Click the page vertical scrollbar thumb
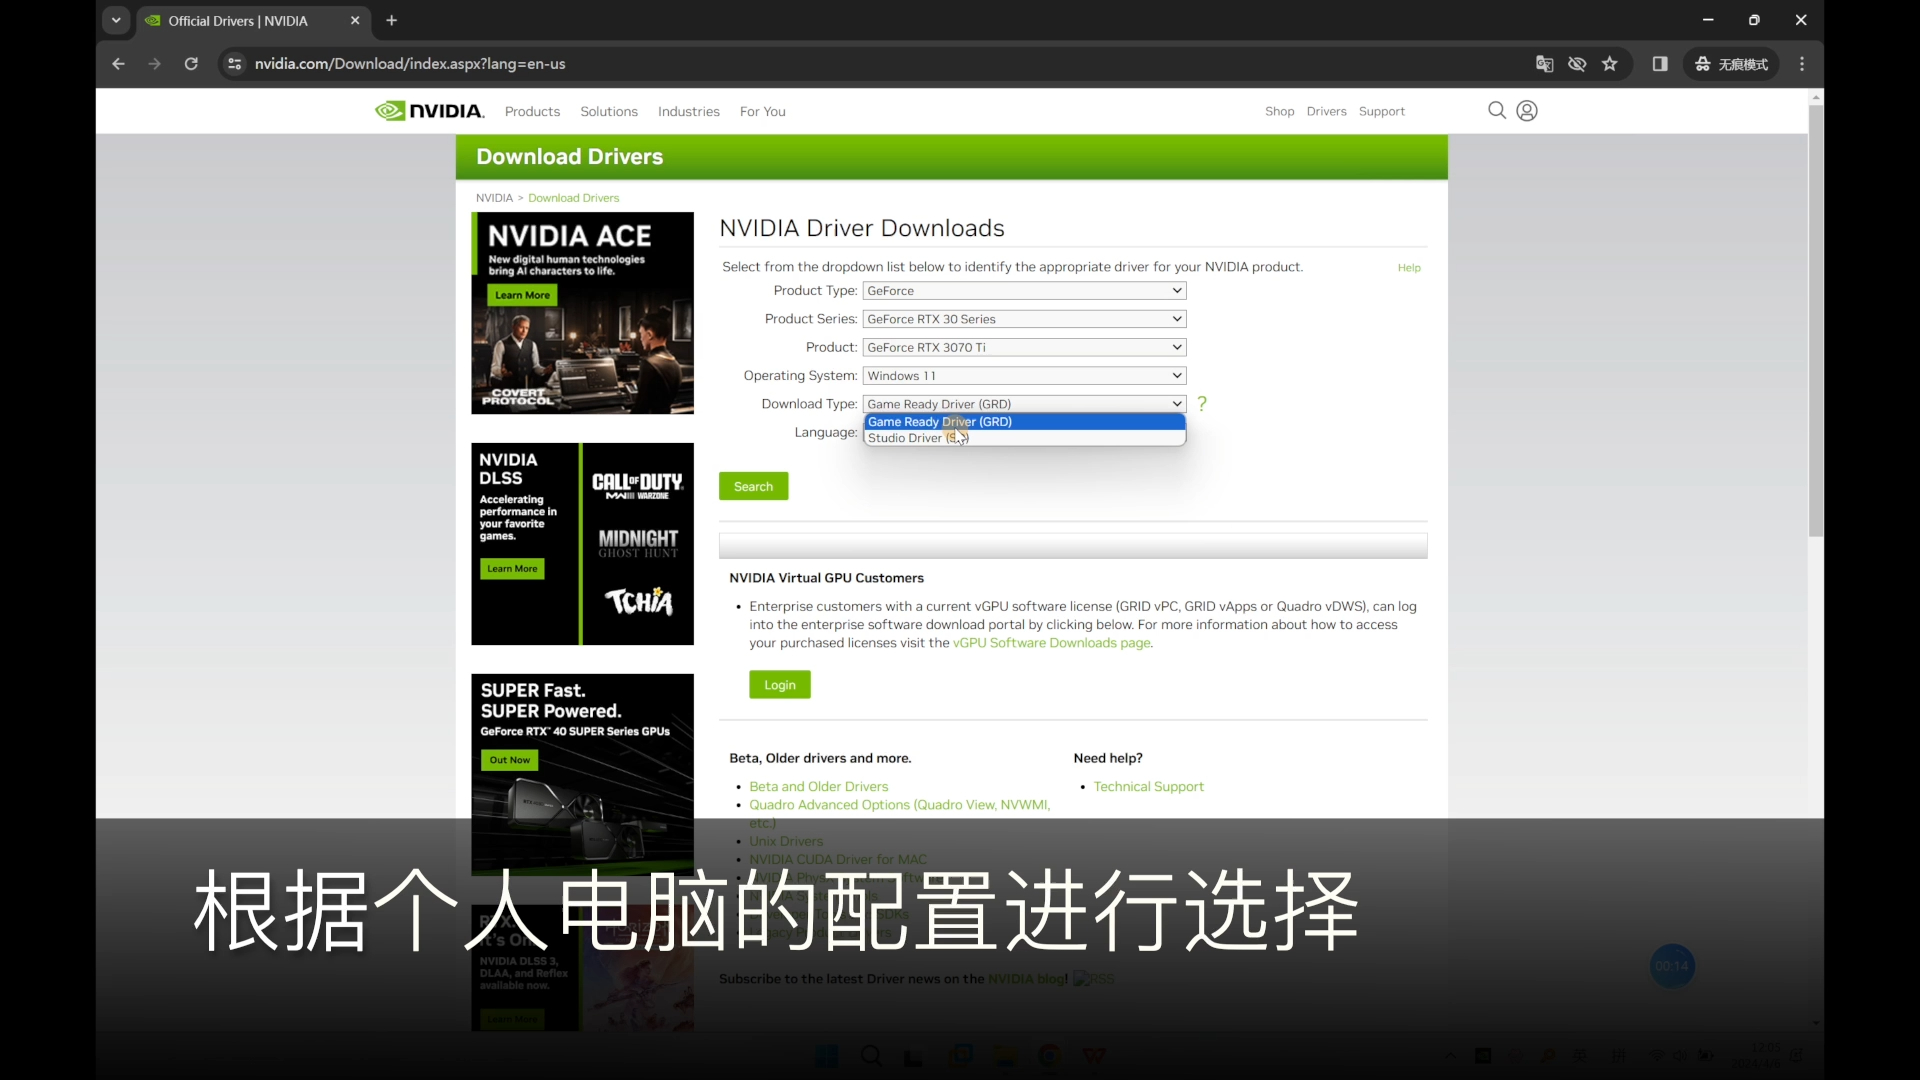 (x=1816, y=320)
